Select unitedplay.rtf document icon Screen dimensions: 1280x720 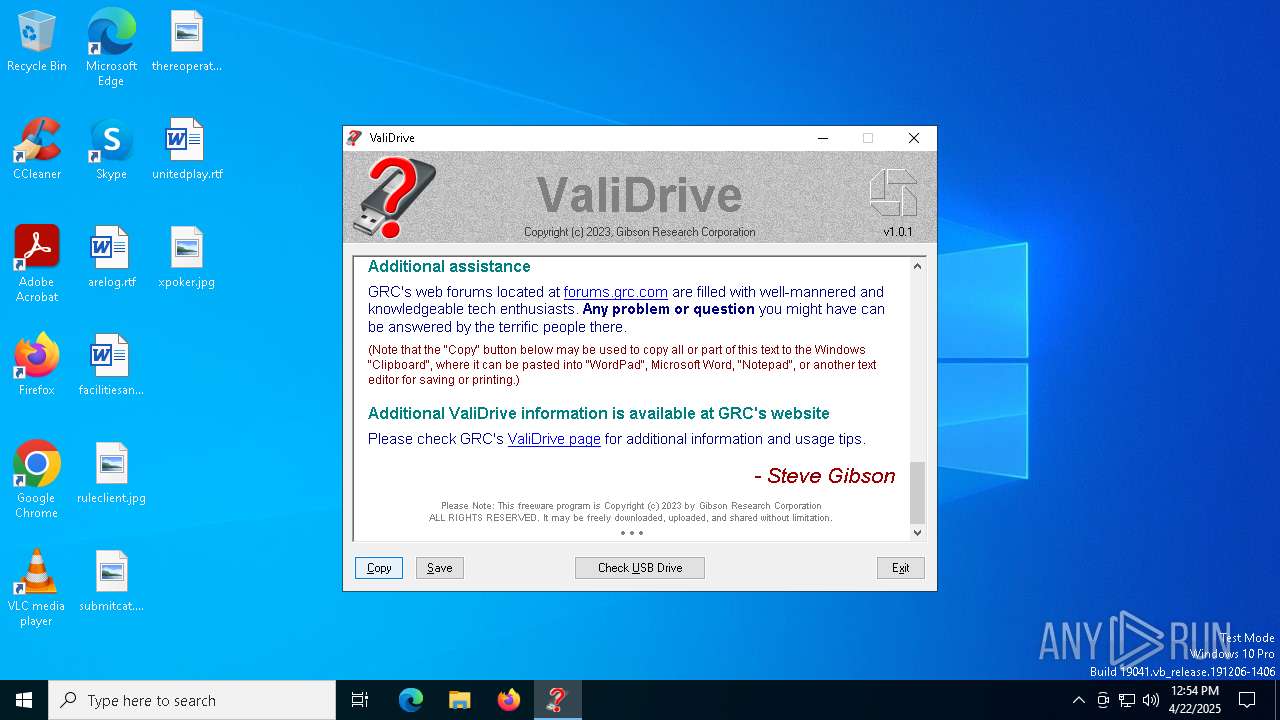pyautogui.click(x=187, y=150)
